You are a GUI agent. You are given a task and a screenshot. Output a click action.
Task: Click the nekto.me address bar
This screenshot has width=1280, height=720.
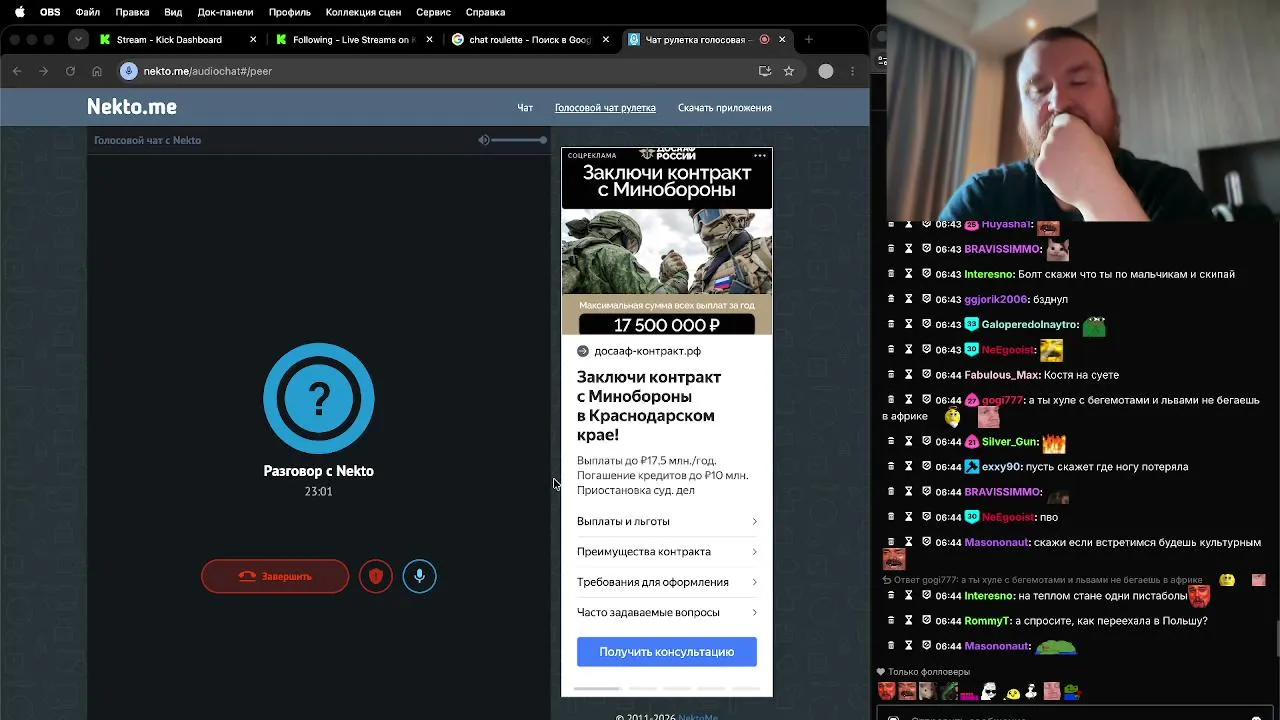pyautogui.click(x=440, y=71)
